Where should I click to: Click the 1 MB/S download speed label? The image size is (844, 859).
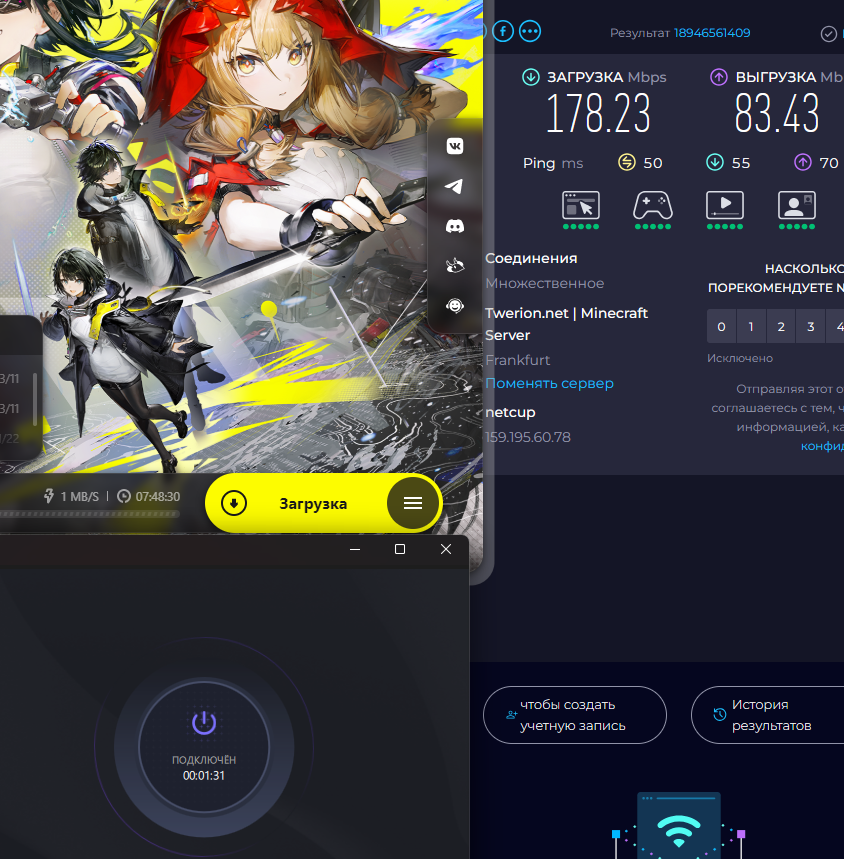79,496
